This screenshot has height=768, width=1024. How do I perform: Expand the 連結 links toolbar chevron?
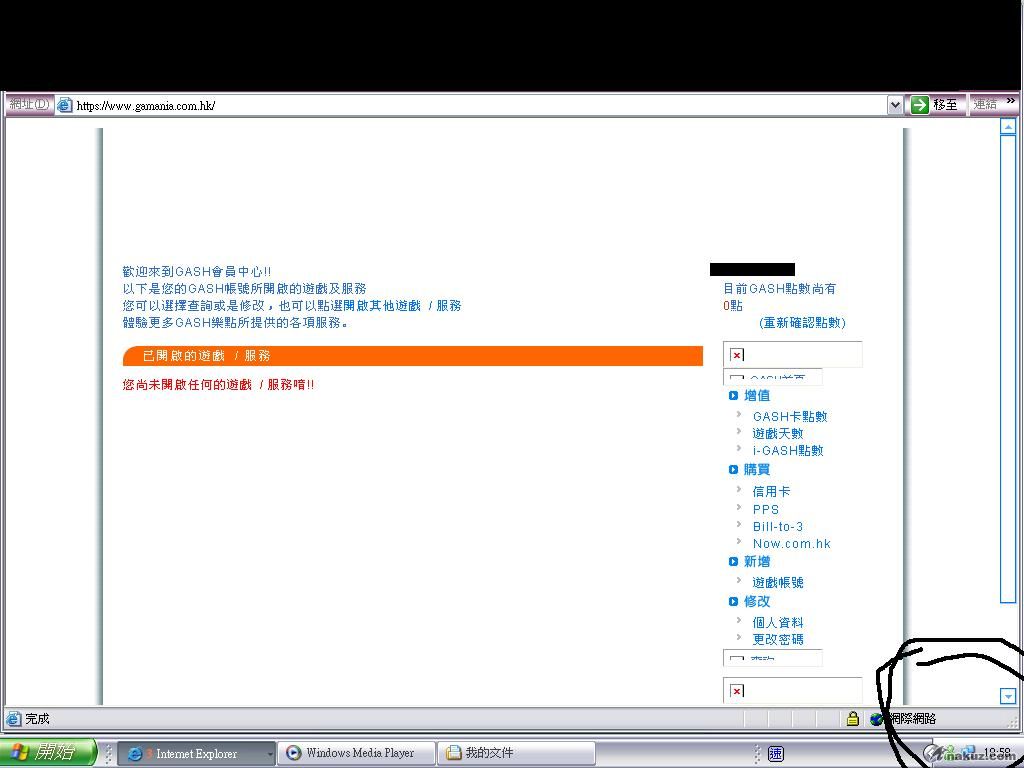[1011, 101]
